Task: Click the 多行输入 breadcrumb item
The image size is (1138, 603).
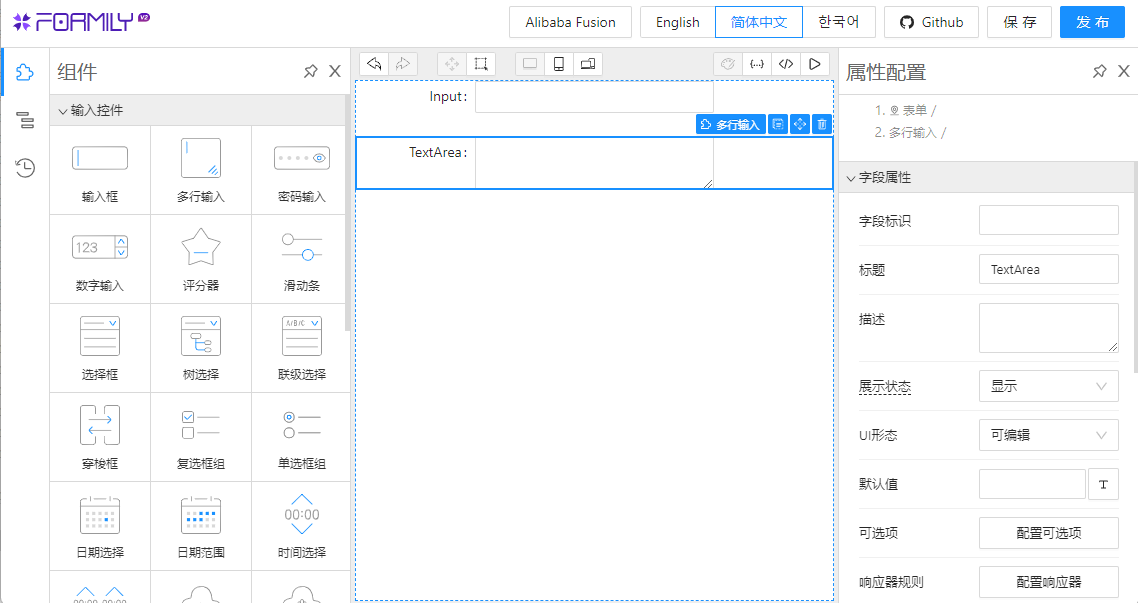Action: pyautogui.click(x=914, y=133)
